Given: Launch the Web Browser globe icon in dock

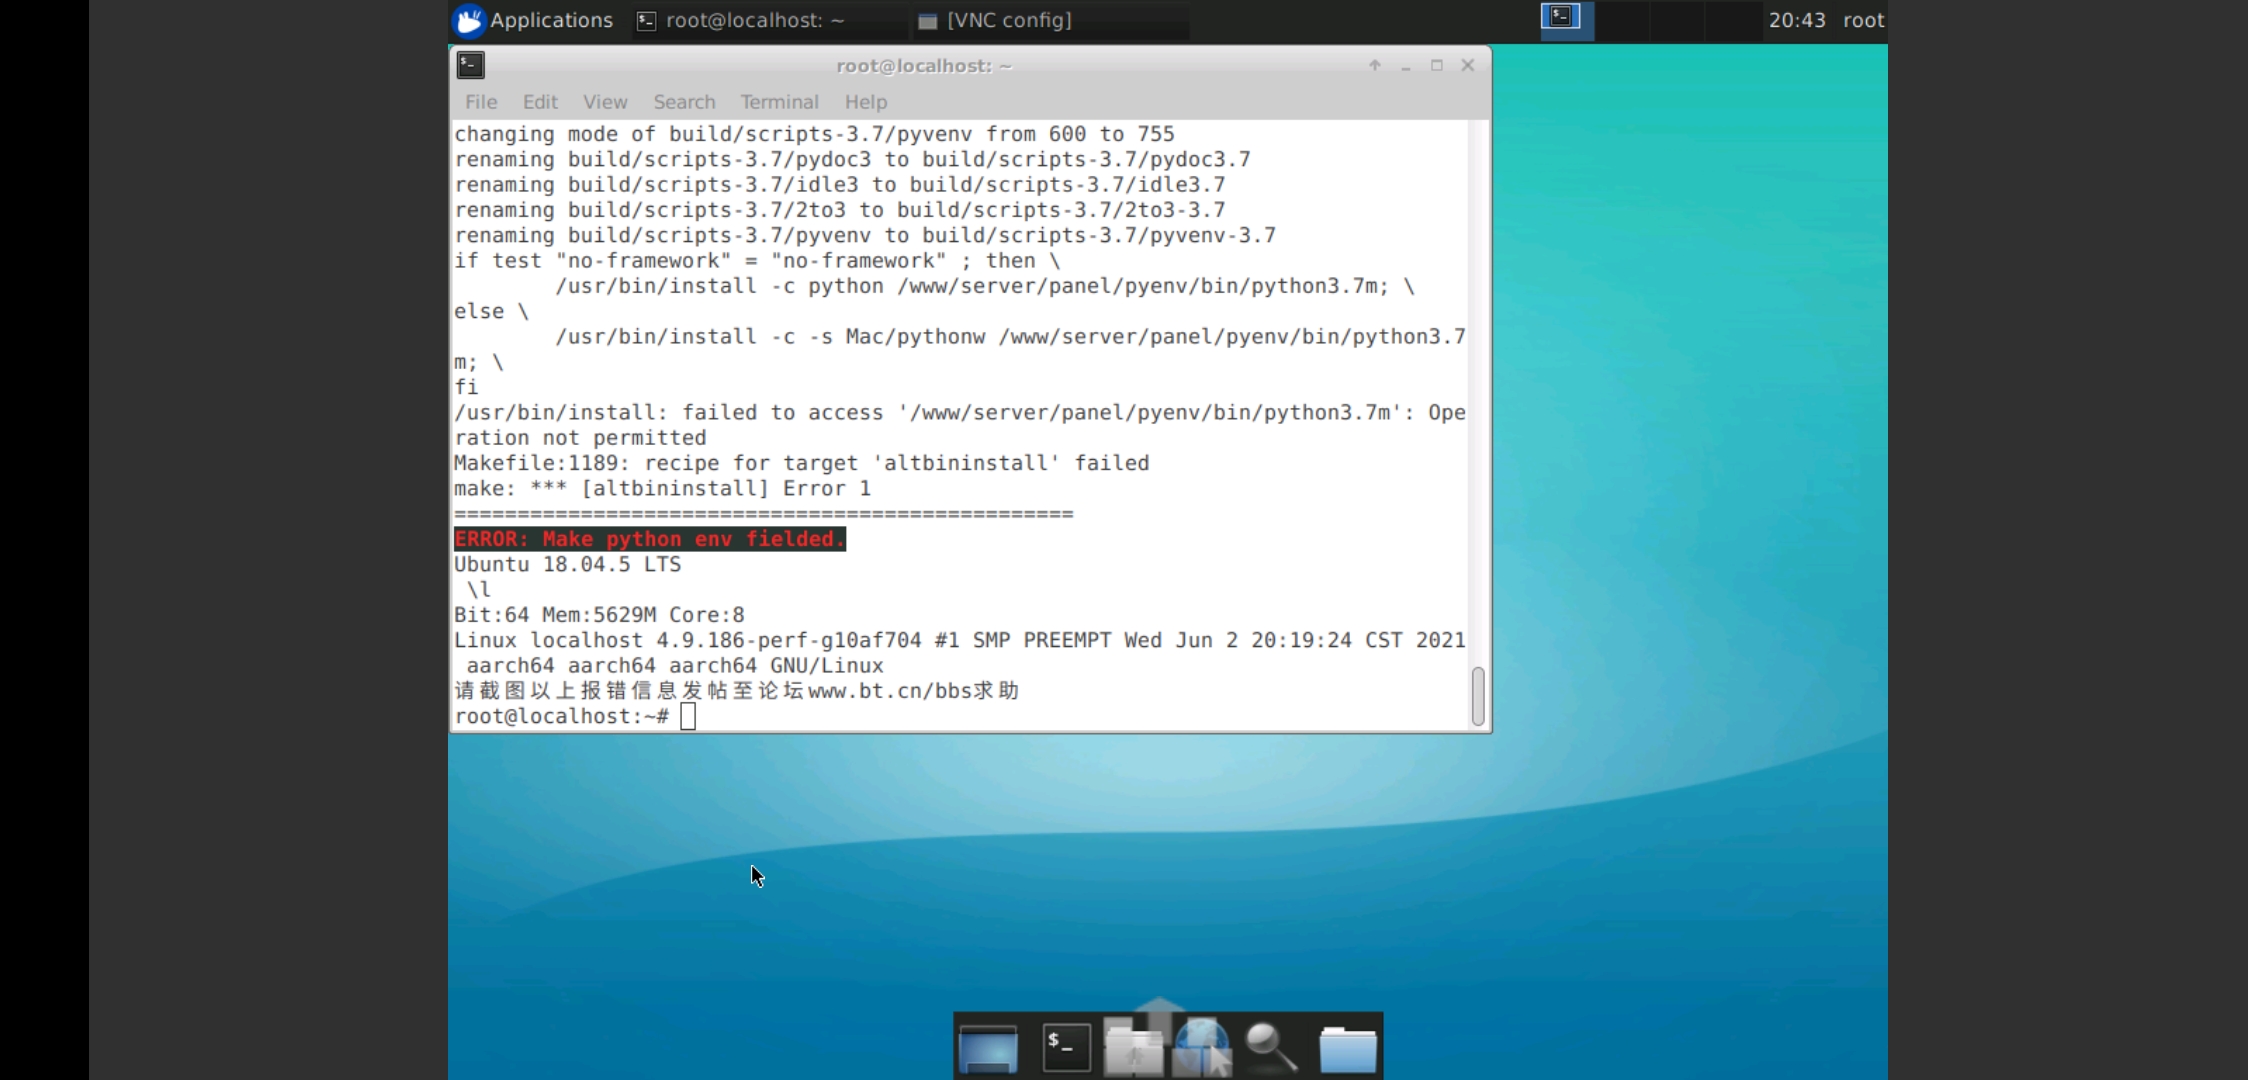Looking at the screenshot, I should pyautogui.click(x=1203, y=1047).
